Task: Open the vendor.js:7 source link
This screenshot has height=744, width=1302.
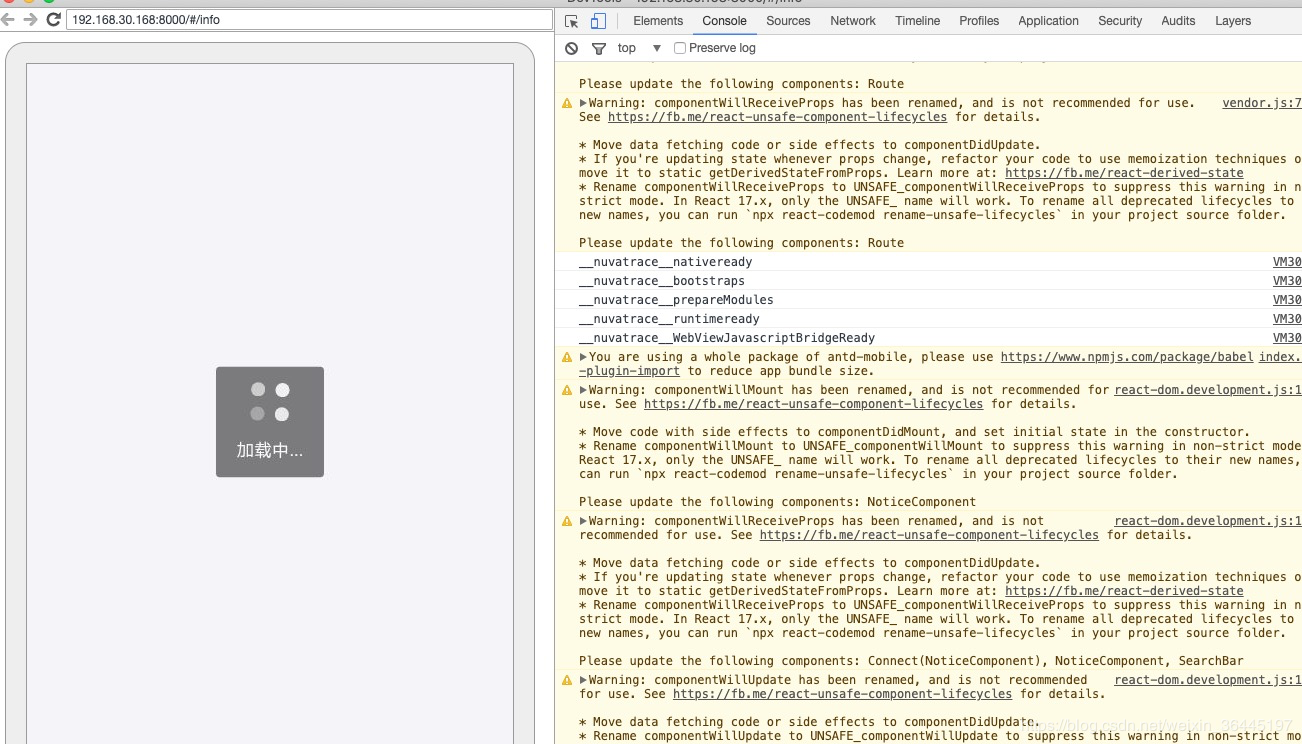Action: tap(1262, 103)
